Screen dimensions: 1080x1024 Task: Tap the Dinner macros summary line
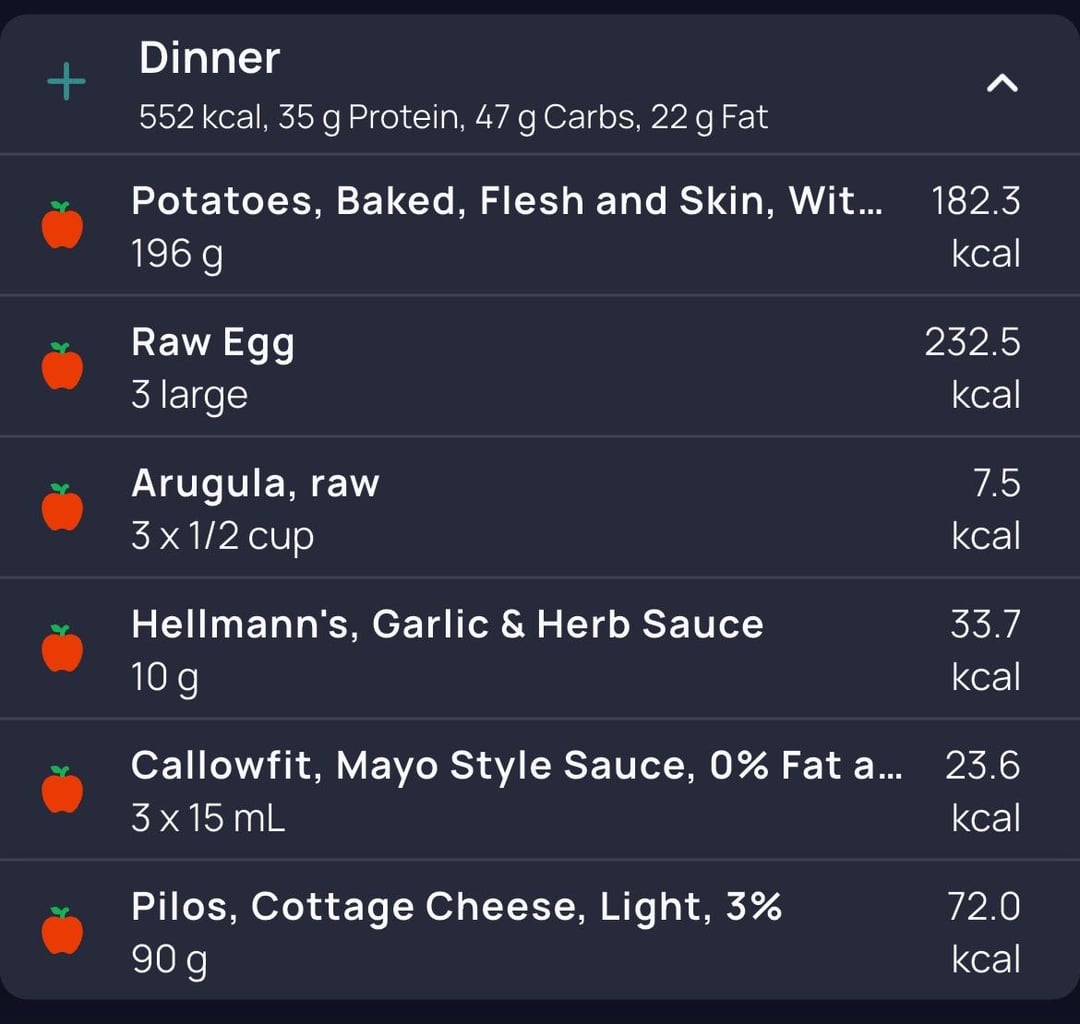tap(453, 118)
